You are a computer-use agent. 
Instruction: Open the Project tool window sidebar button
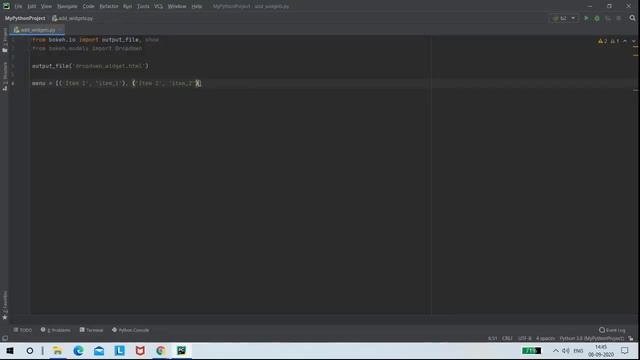pos(5,40)
